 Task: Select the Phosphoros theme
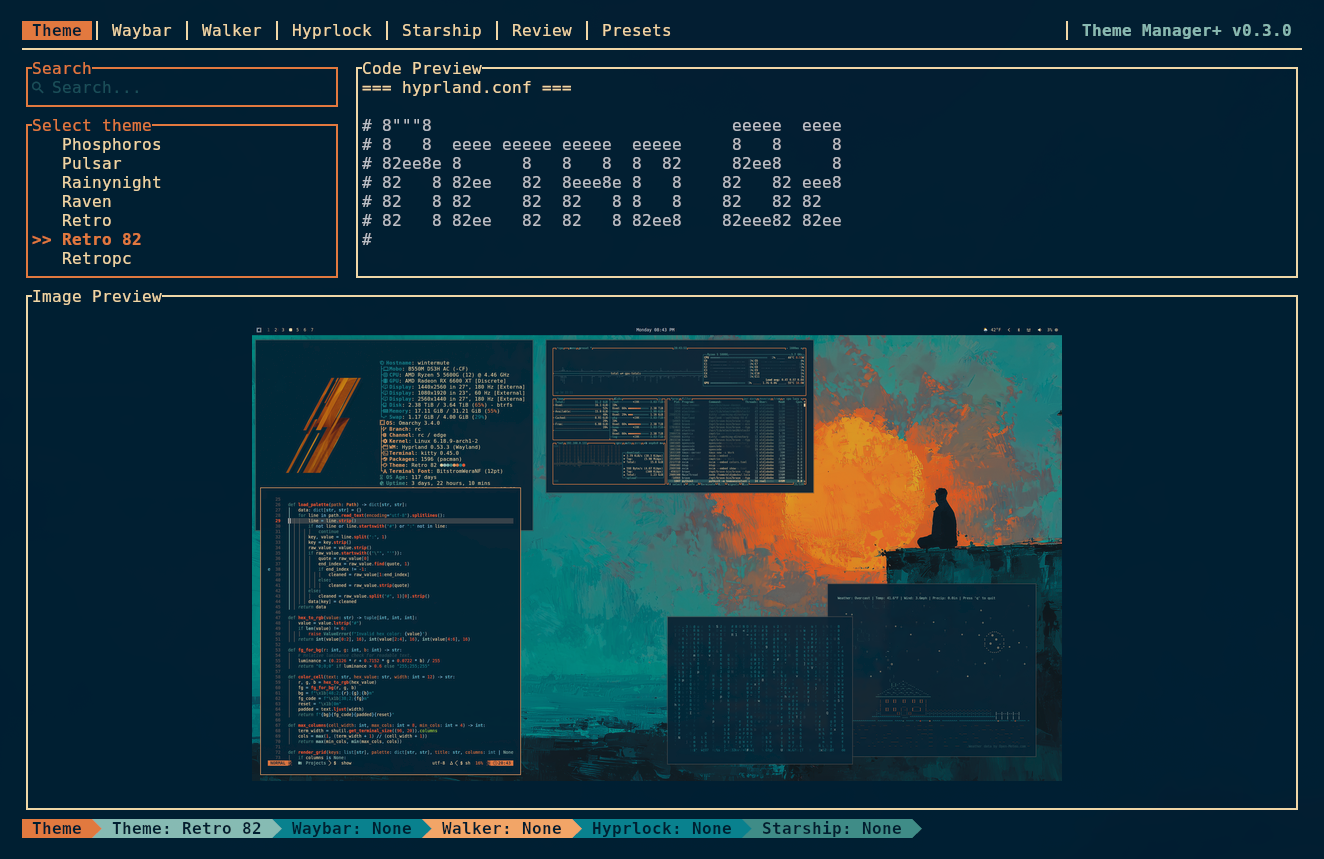pos(111,144)
